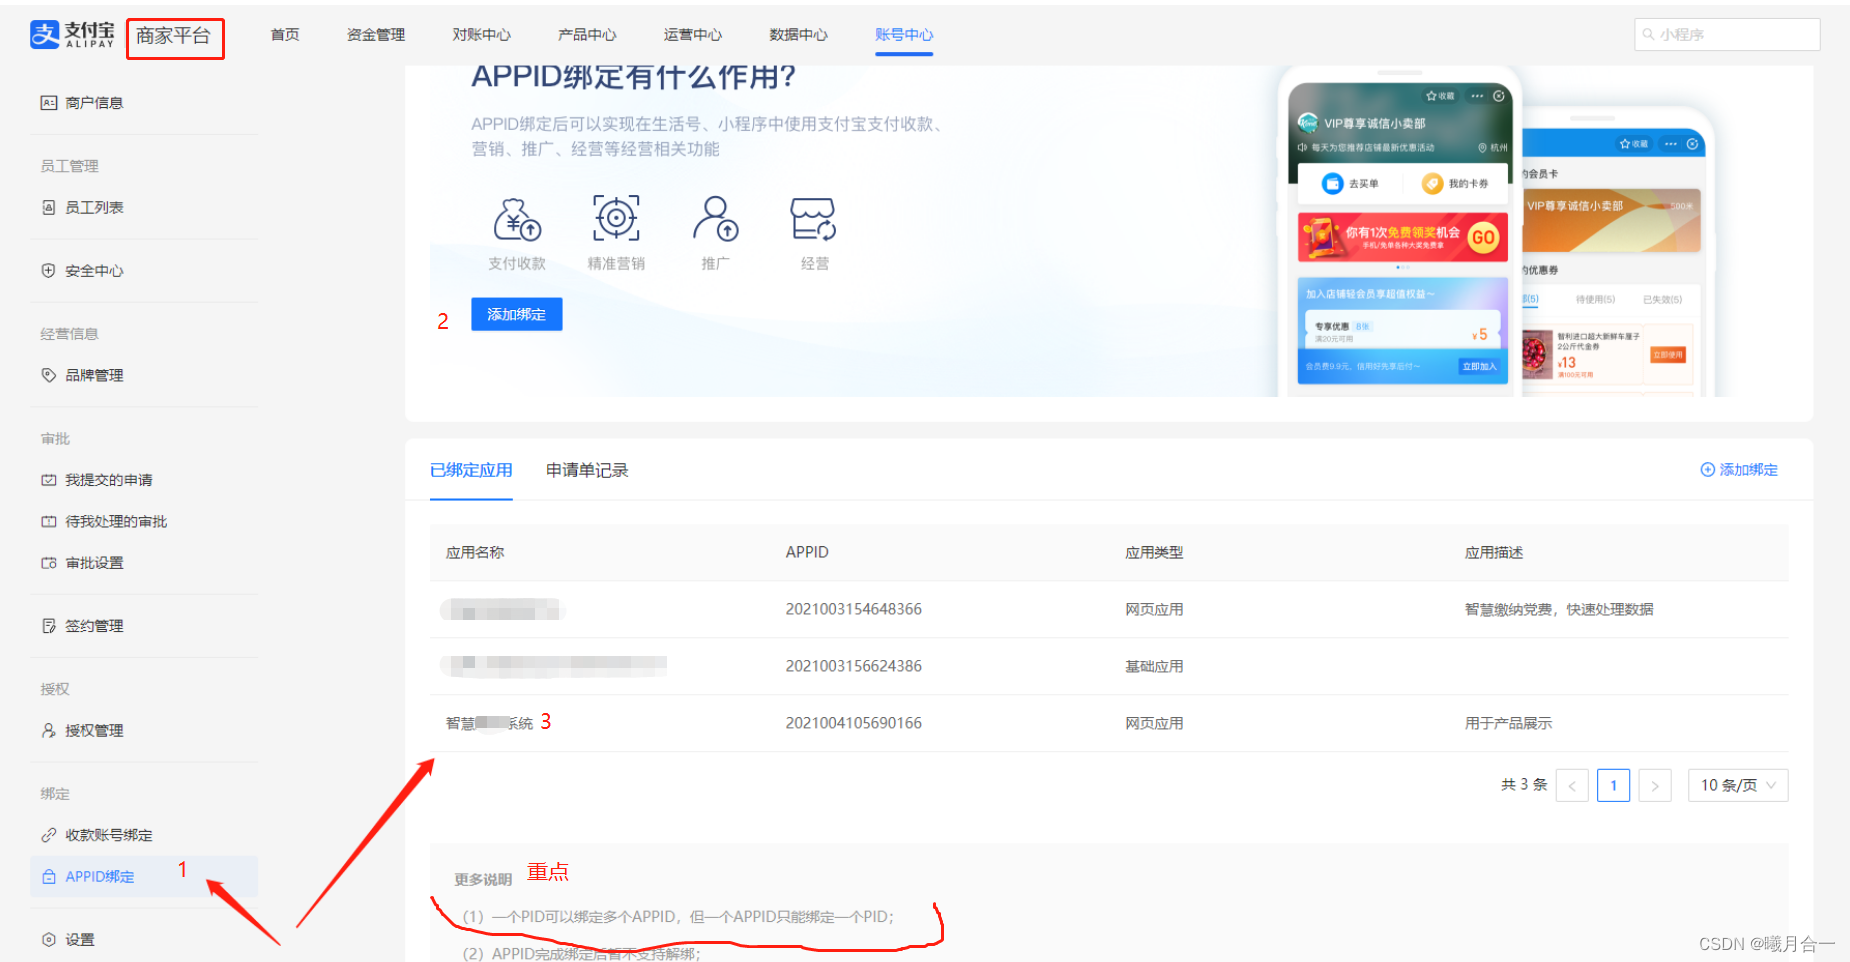Click the blue 添加绑定 button
The width and height of the screenshot is (1850, 962).
click(517, 314)
